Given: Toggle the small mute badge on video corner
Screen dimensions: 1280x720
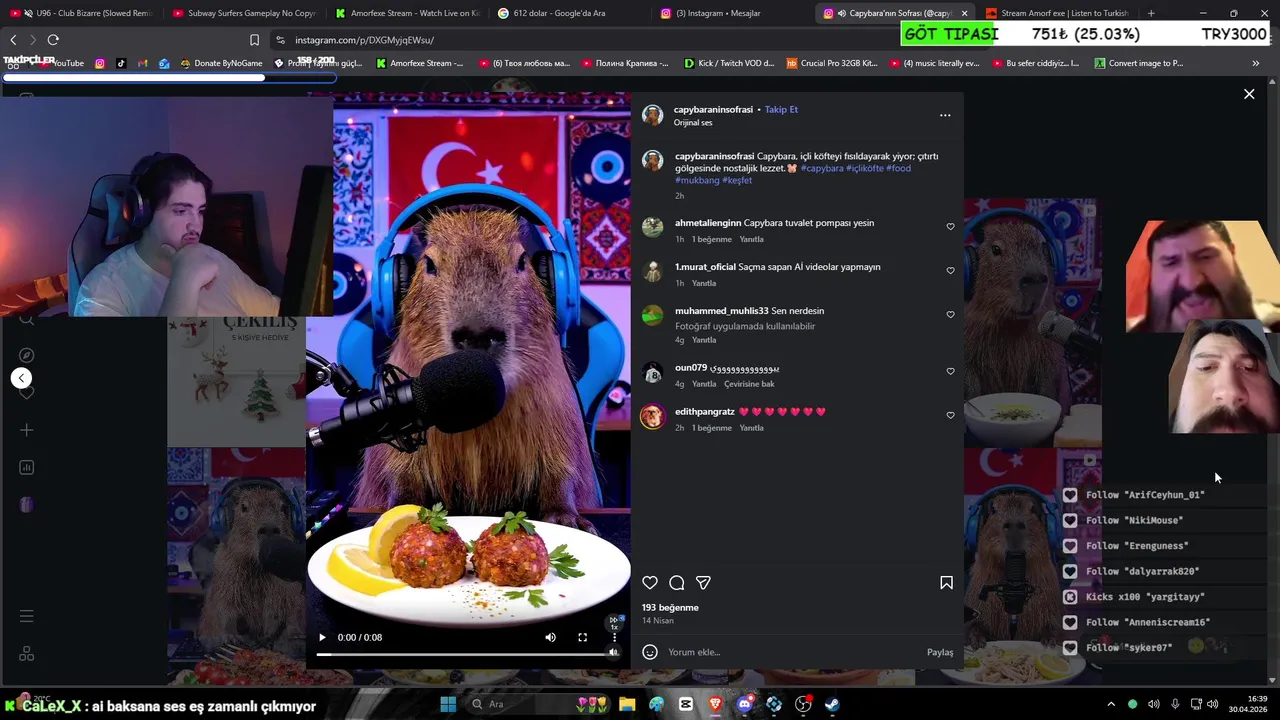Looking at the screenshot, I should 614,652.
